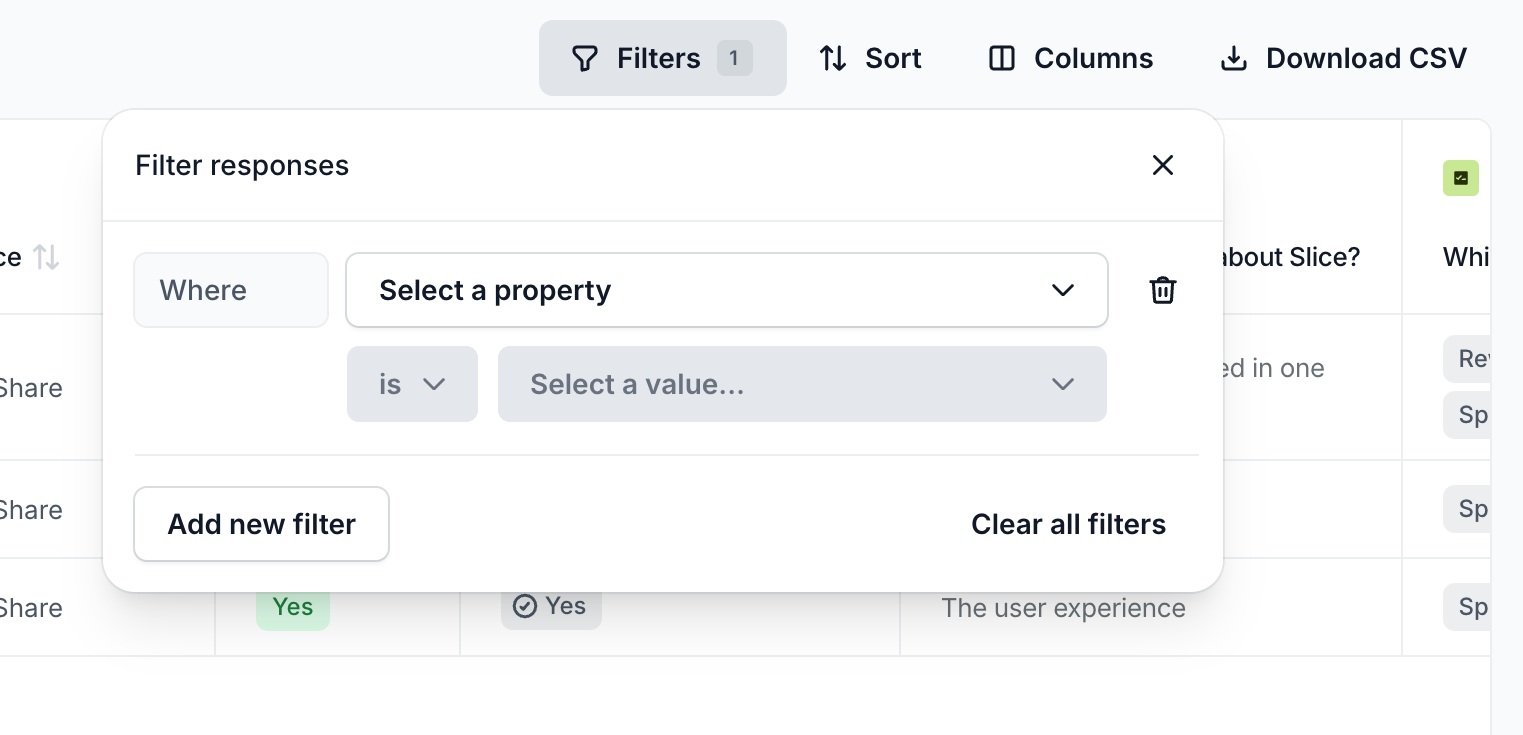Open the Select a value dropdown
This screenshot has width=1523, height=735.
pyautogui.click(x=802, y=384)
